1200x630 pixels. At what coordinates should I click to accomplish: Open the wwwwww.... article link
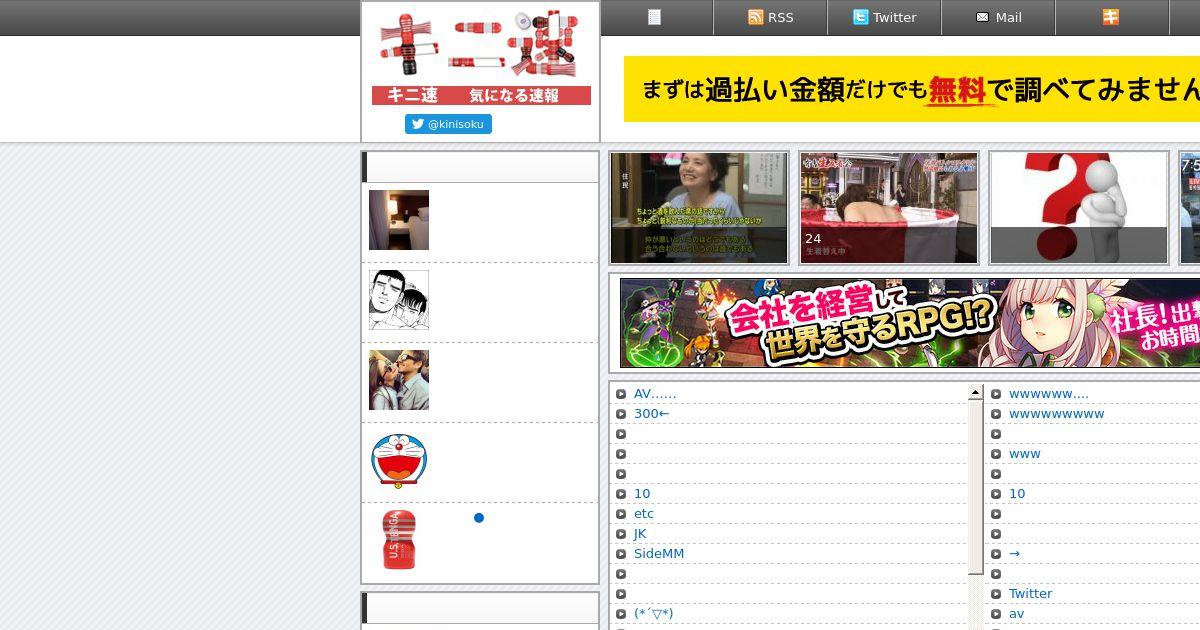[x=1049, y=394]
